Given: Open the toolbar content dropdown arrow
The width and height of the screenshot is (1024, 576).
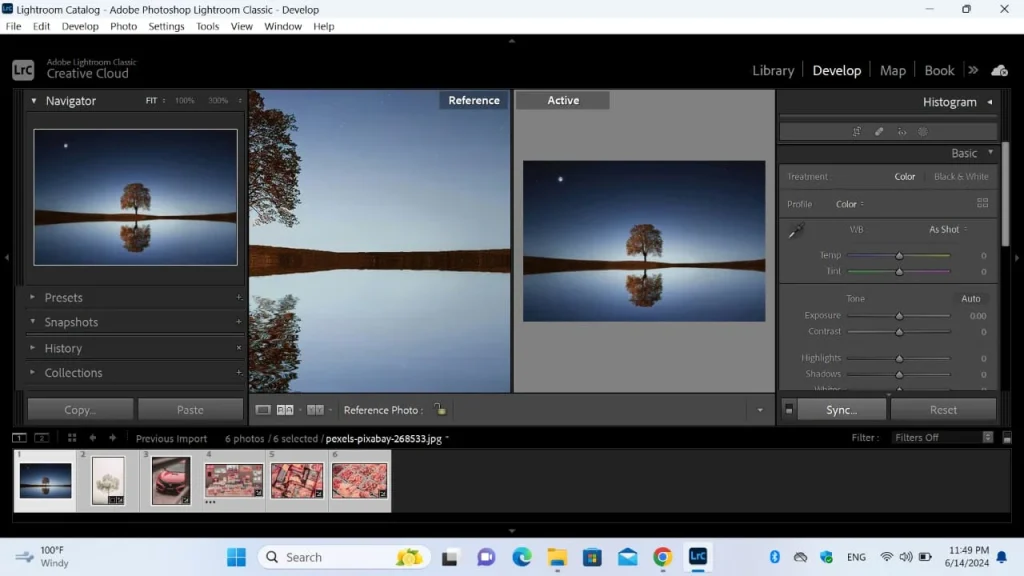Looking at the screenshot, I should coord(760,410).
